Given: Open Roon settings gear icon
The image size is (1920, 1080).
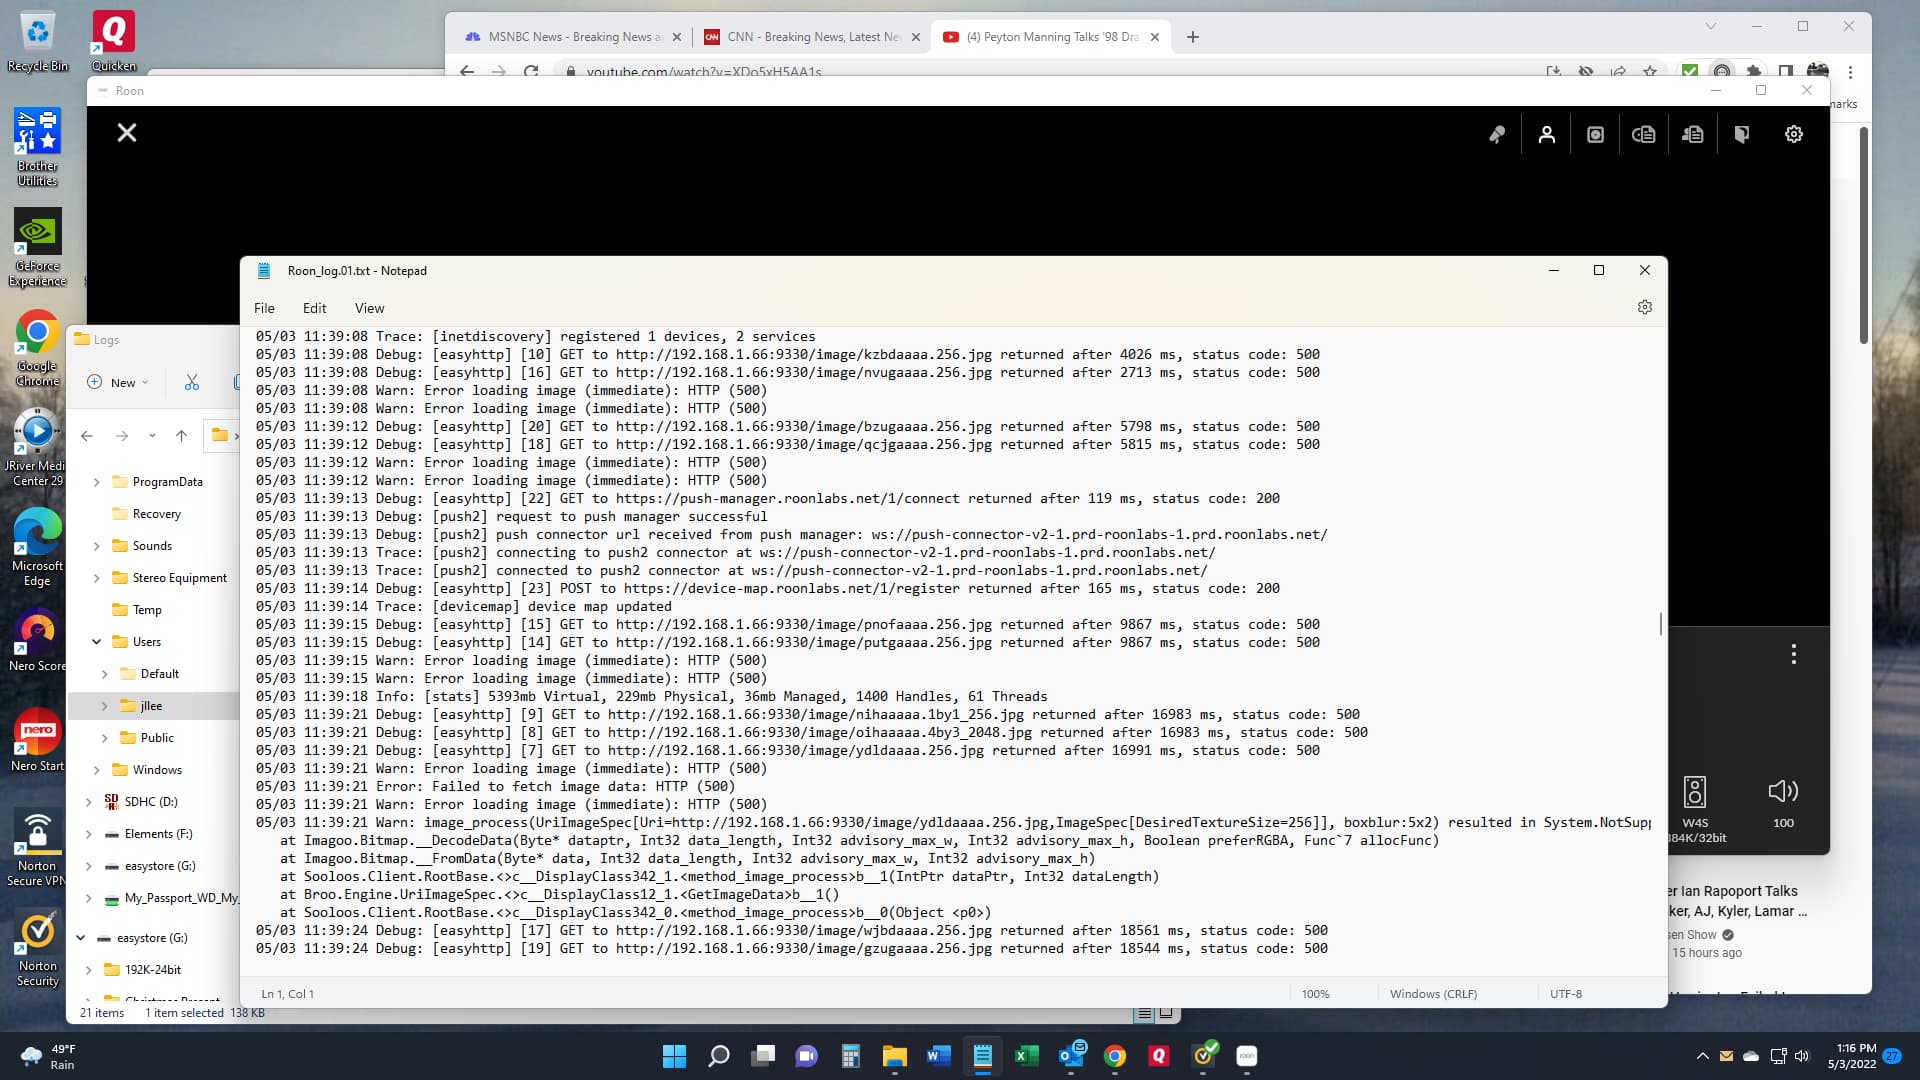Looking at the screenshot, I should click(x=1794, y=134).
